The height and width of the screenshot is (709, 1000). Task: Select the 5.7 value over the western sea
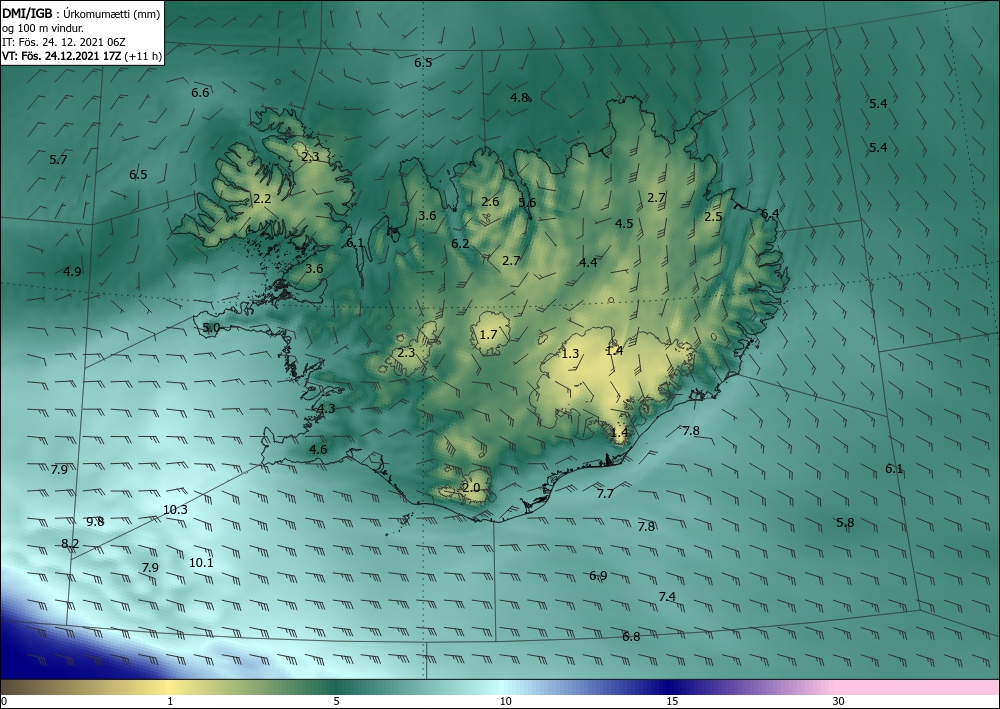[58, 159]
